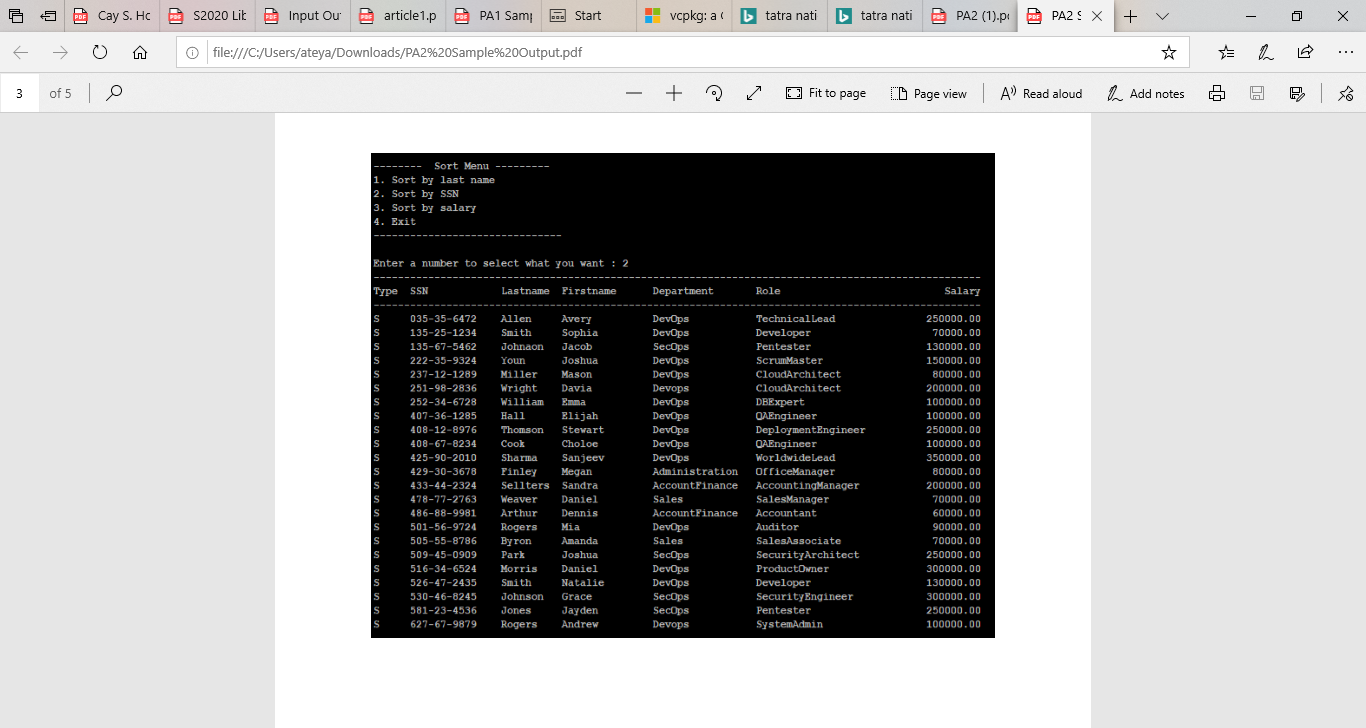Switch to the PA2 (1) tab

[x=968, y=16]
